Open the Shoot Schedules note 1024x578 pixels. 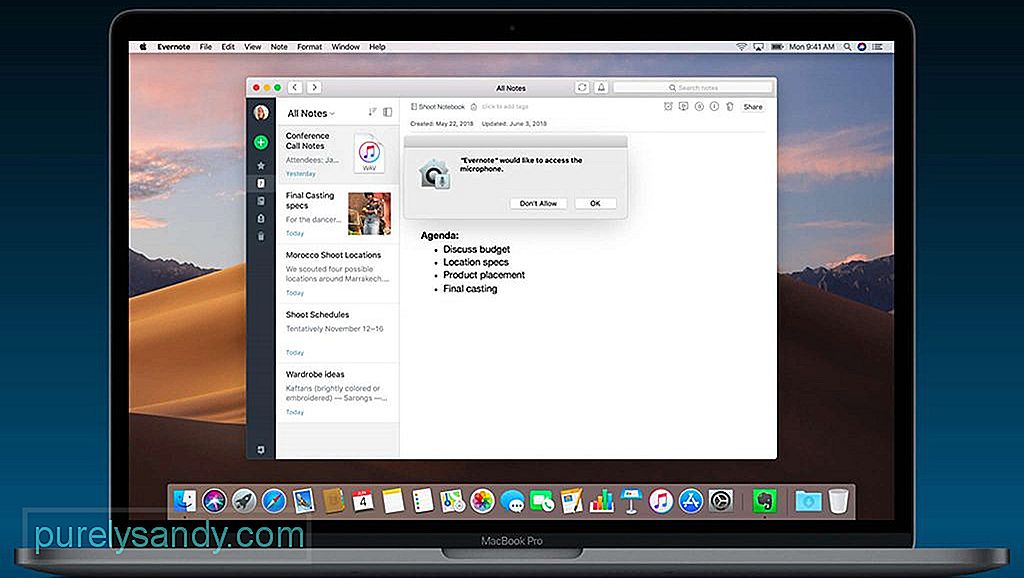tap(338, 333)
